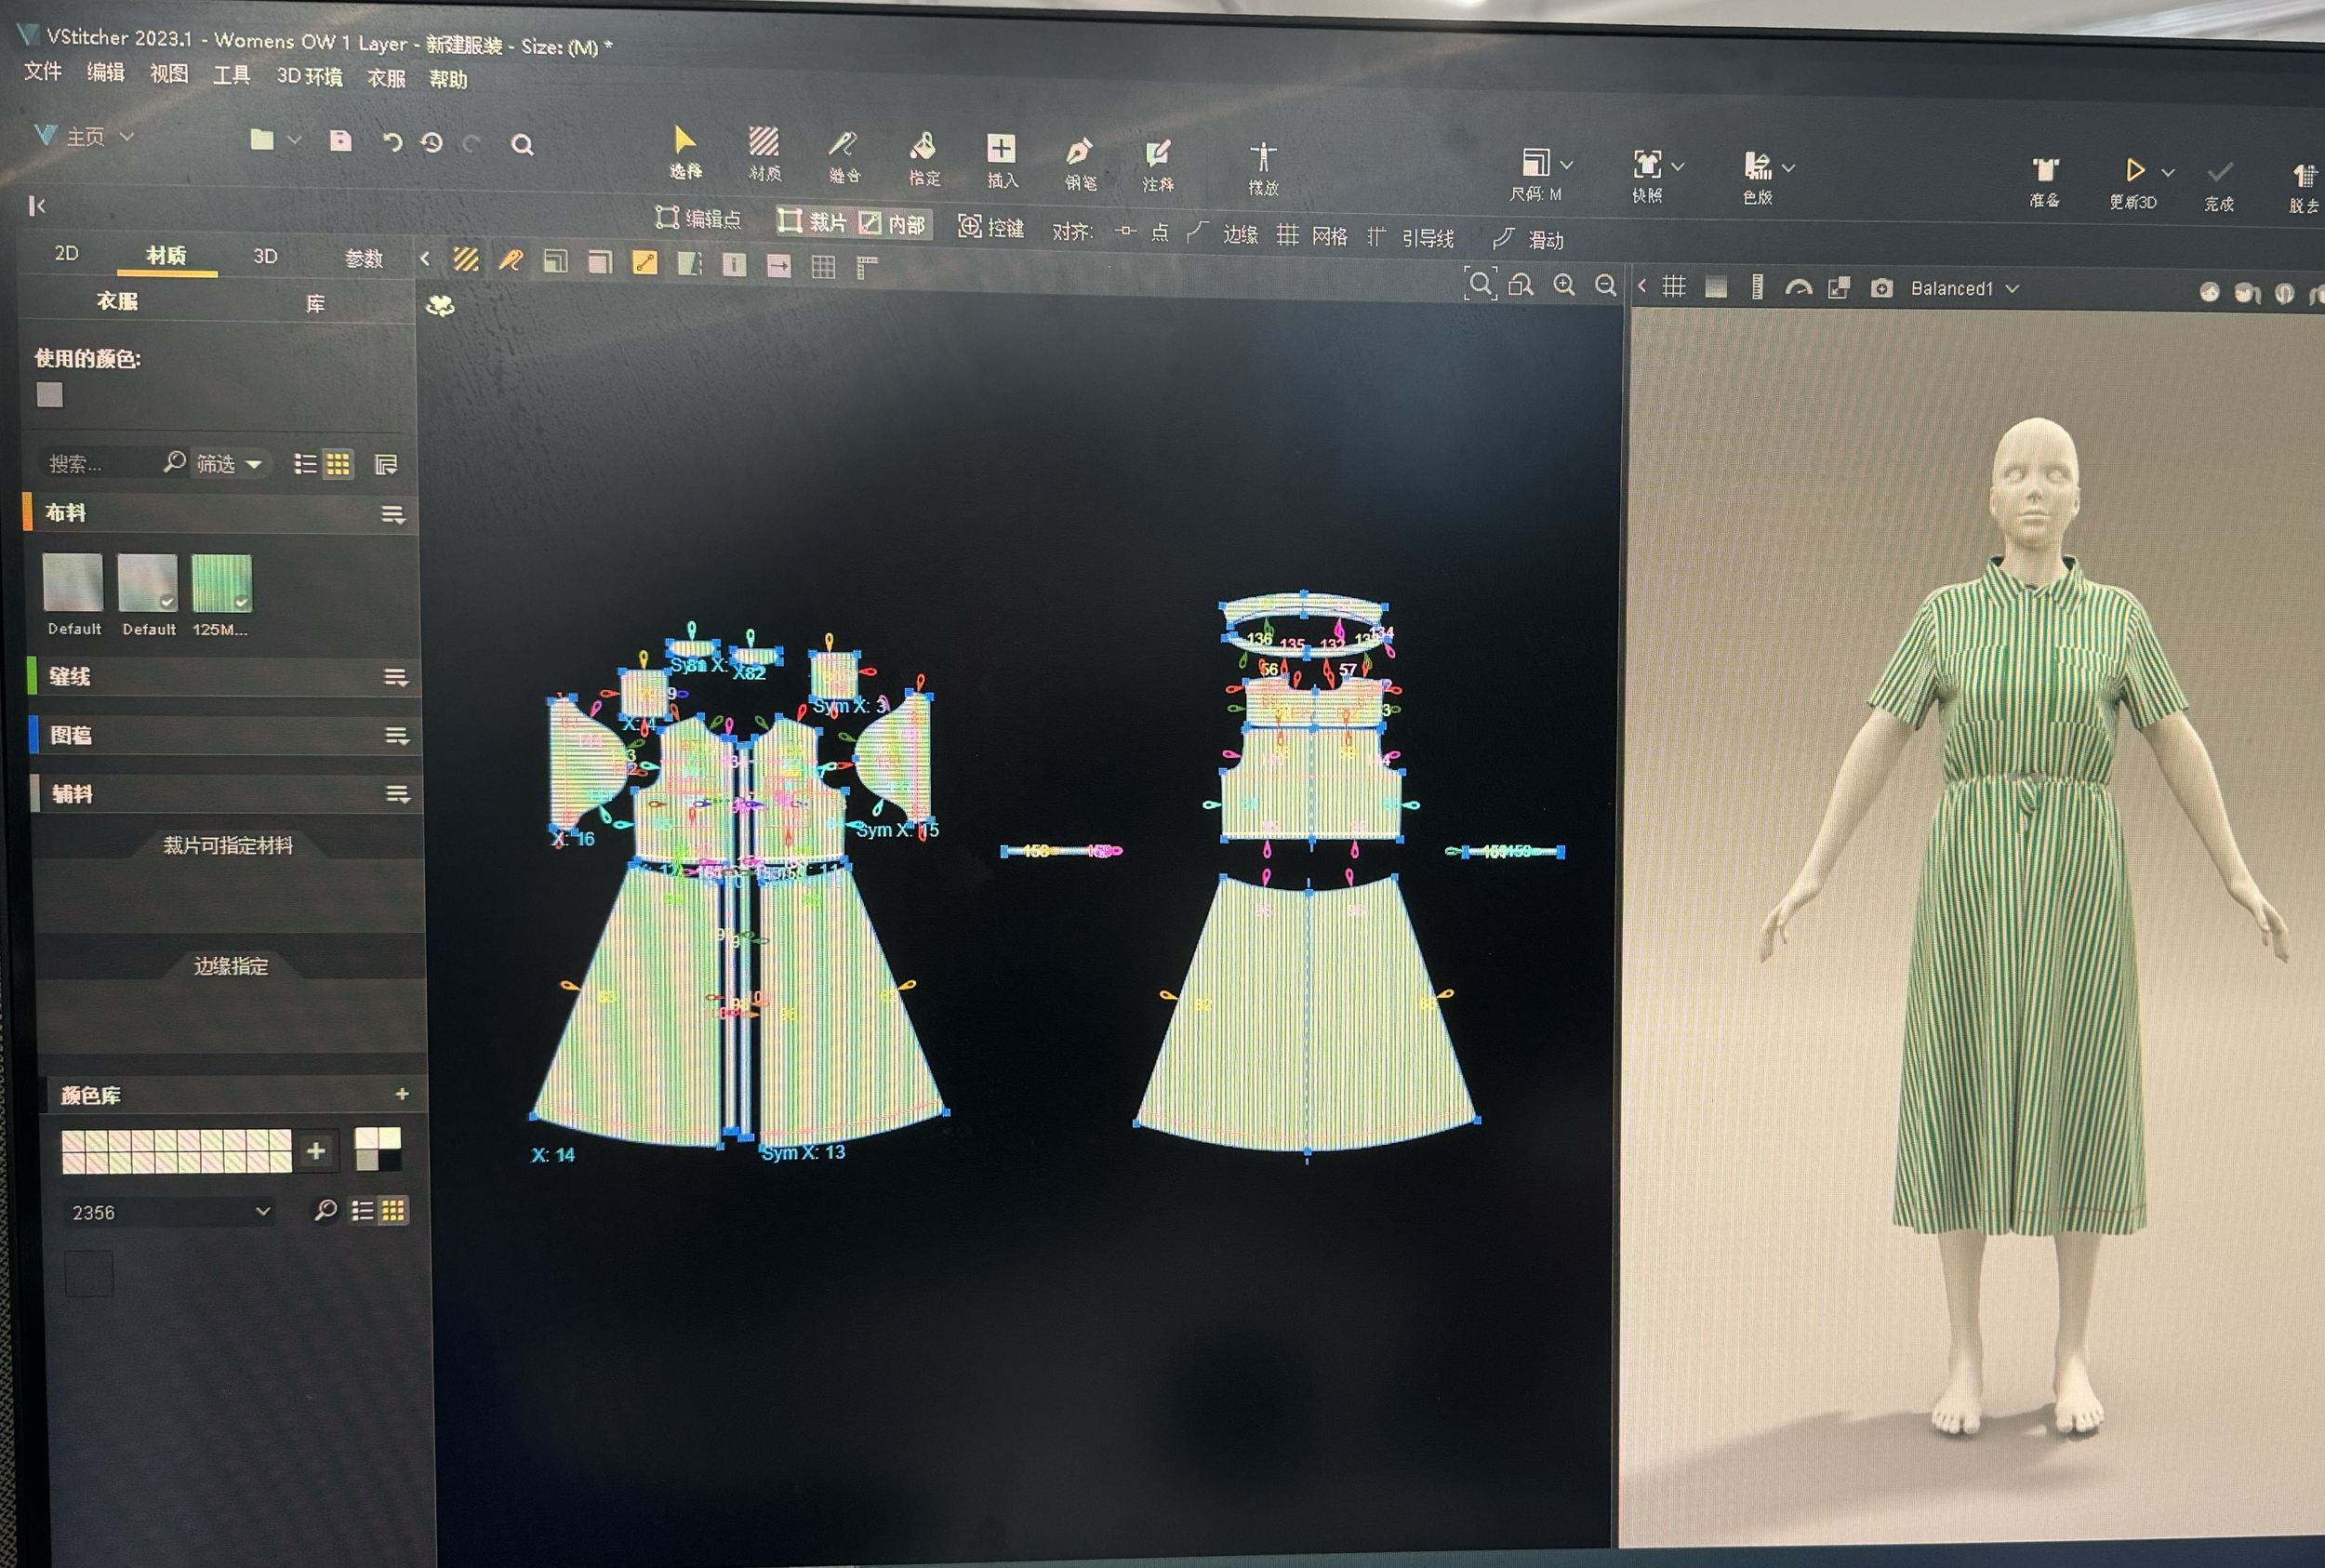This screenshot has width=2325, height=1568.
Task: Click the 3D view camera snapshot icon
Action: tap(1881, 289)
